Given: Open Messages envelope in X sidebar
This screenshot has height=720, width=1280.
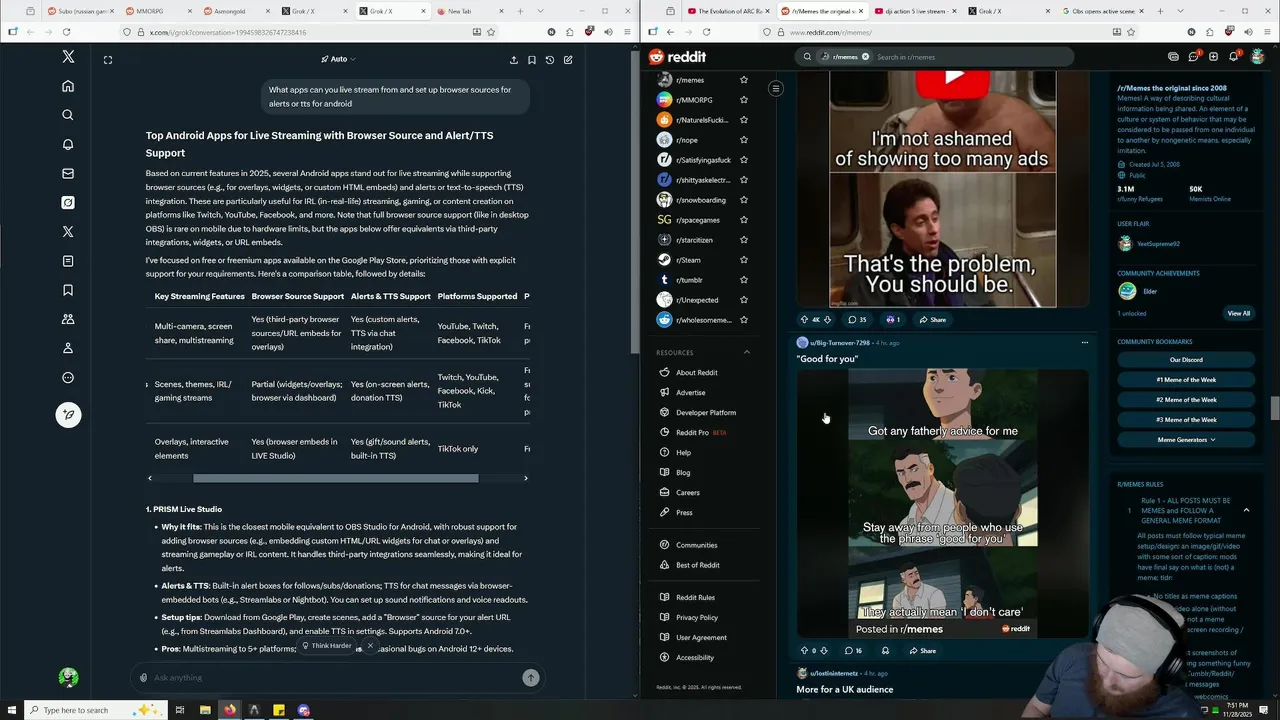Looking at the screenshot, I should coord(68,173).
